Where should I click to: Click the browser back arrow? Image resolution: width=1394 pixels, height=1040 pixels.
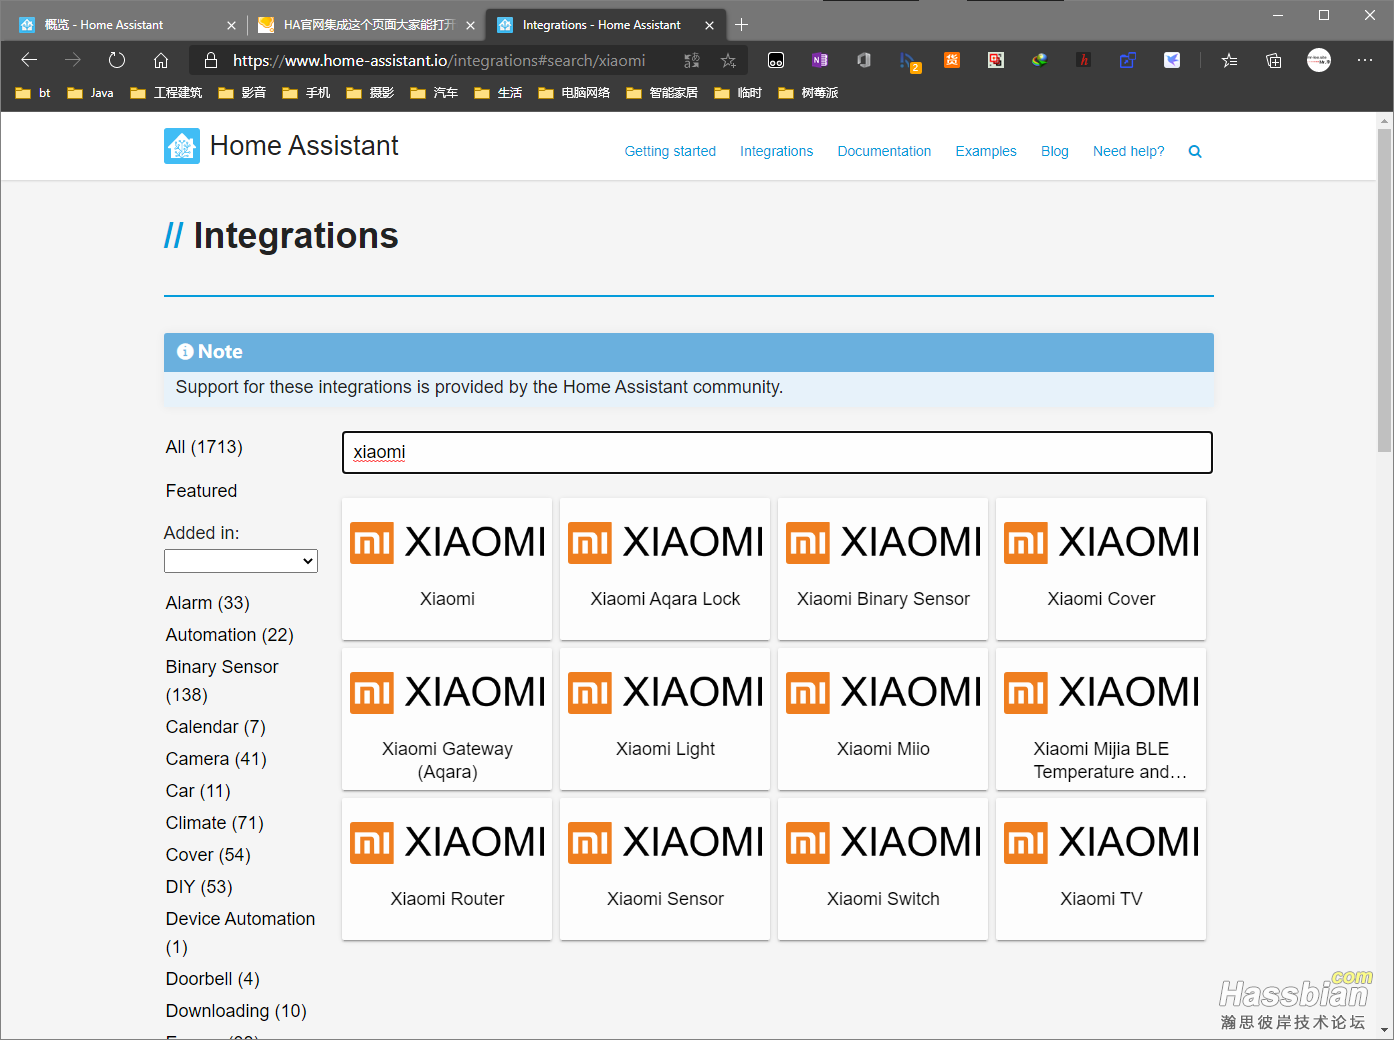pos(29,60)
